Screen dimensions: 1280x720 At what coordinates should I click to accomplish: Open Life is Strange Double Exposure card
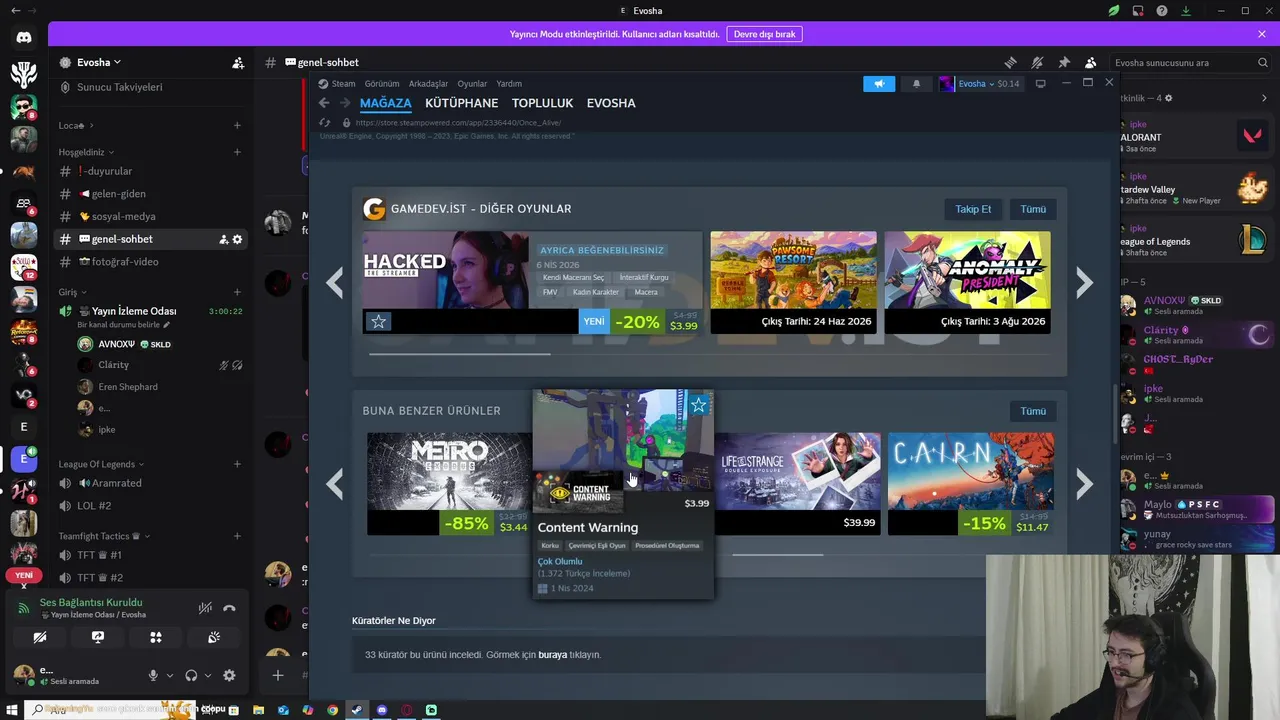point(797,484)
